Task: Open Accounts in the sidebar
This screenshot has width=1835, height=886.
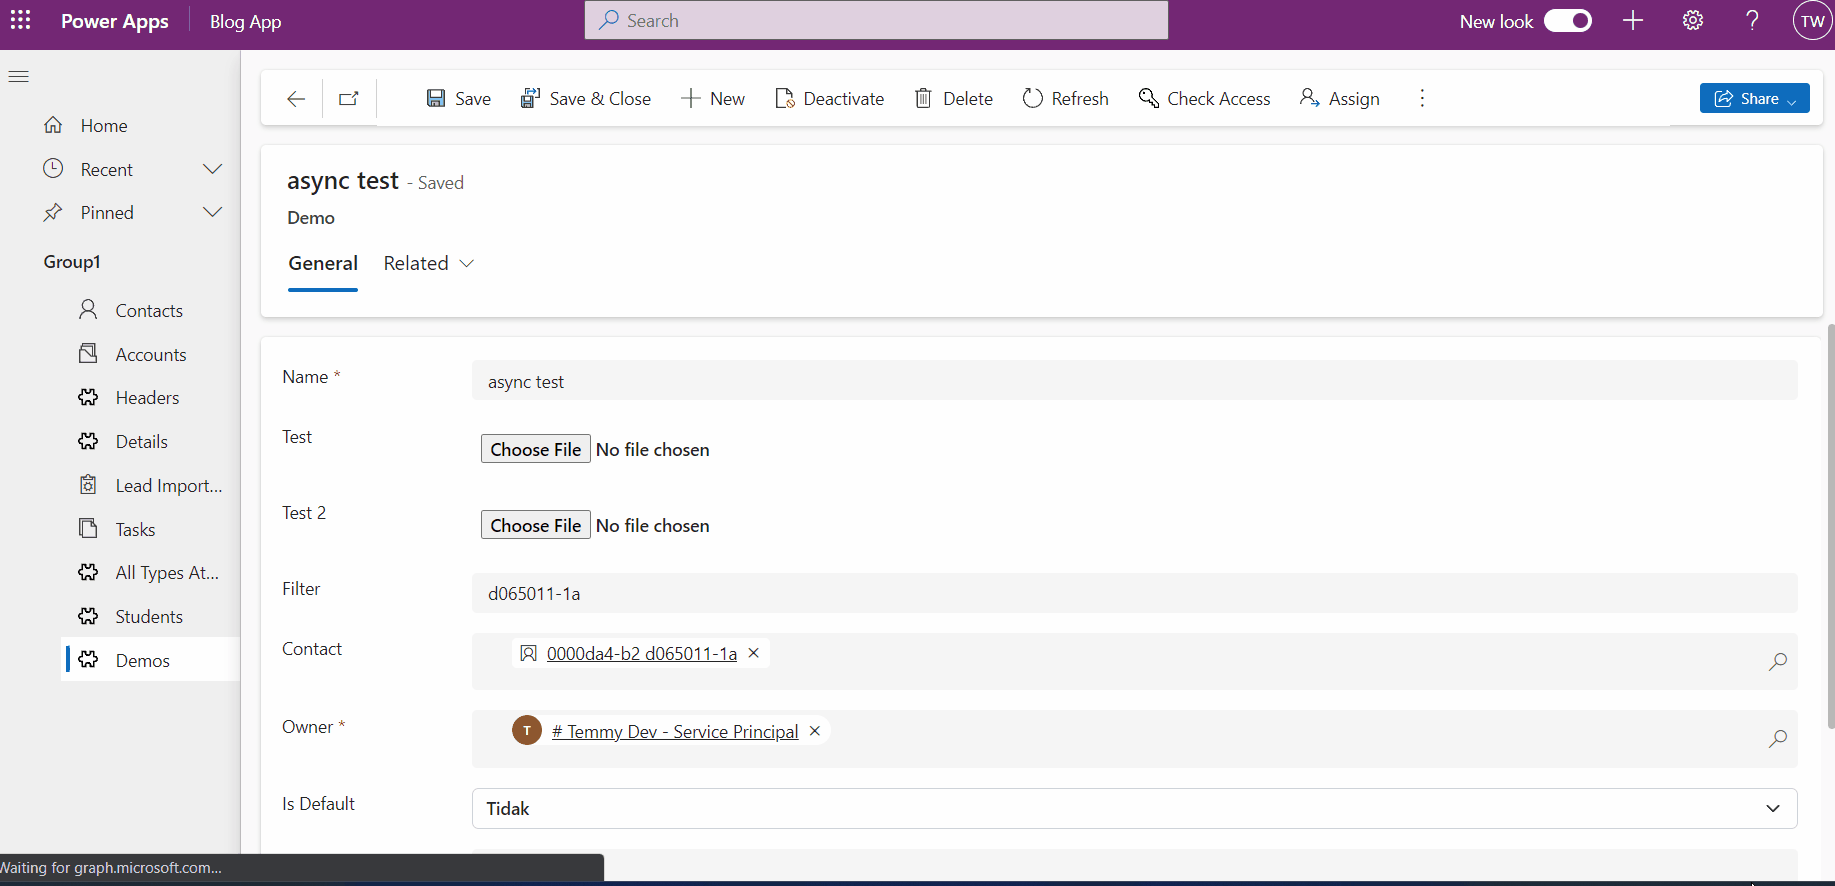Action: (x=150, y=355)
